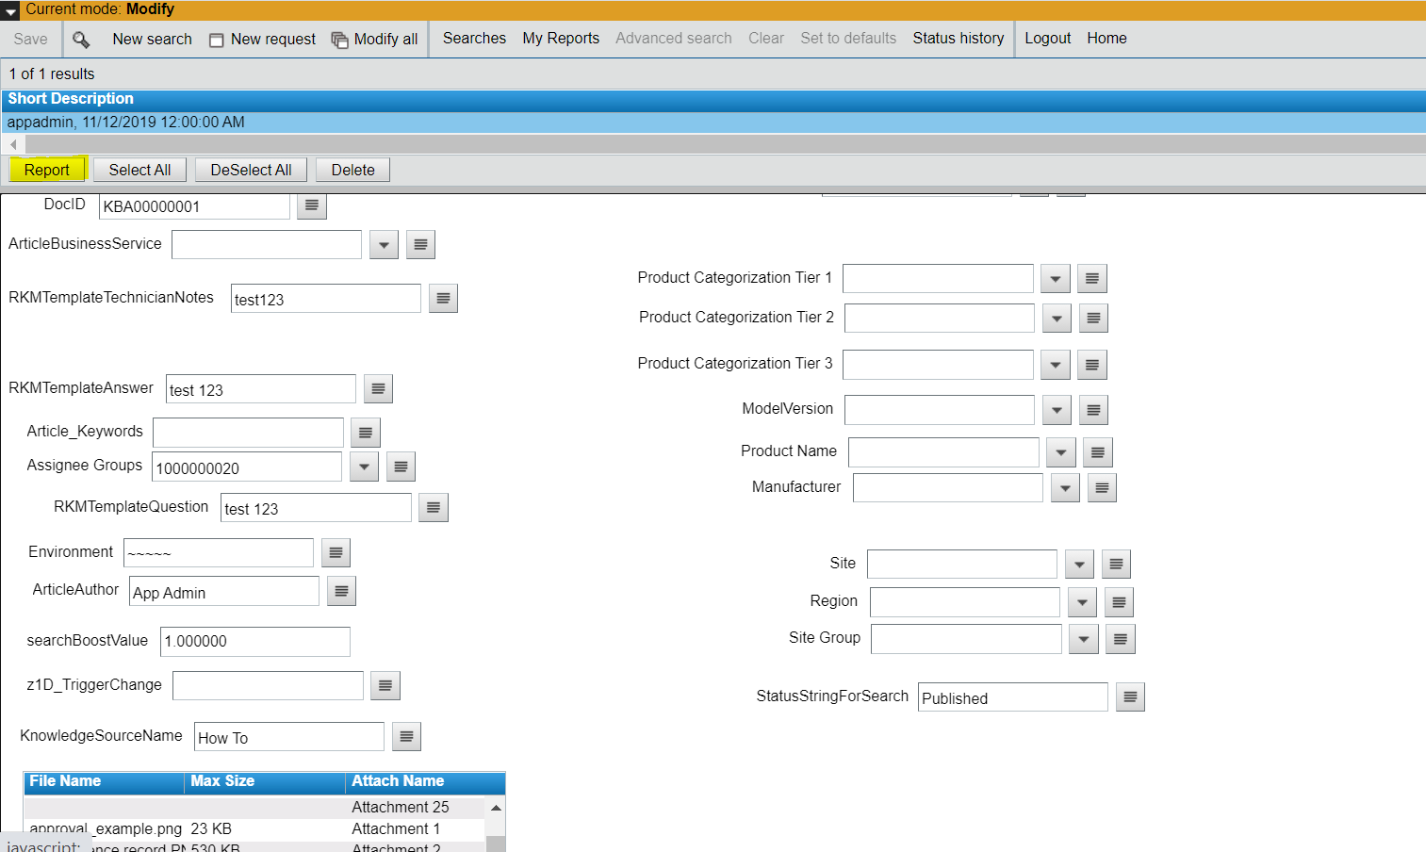The image size is (1426, 854).
Task: Expand the Site Group dropdown arrow
Action: click(1083, 639)
